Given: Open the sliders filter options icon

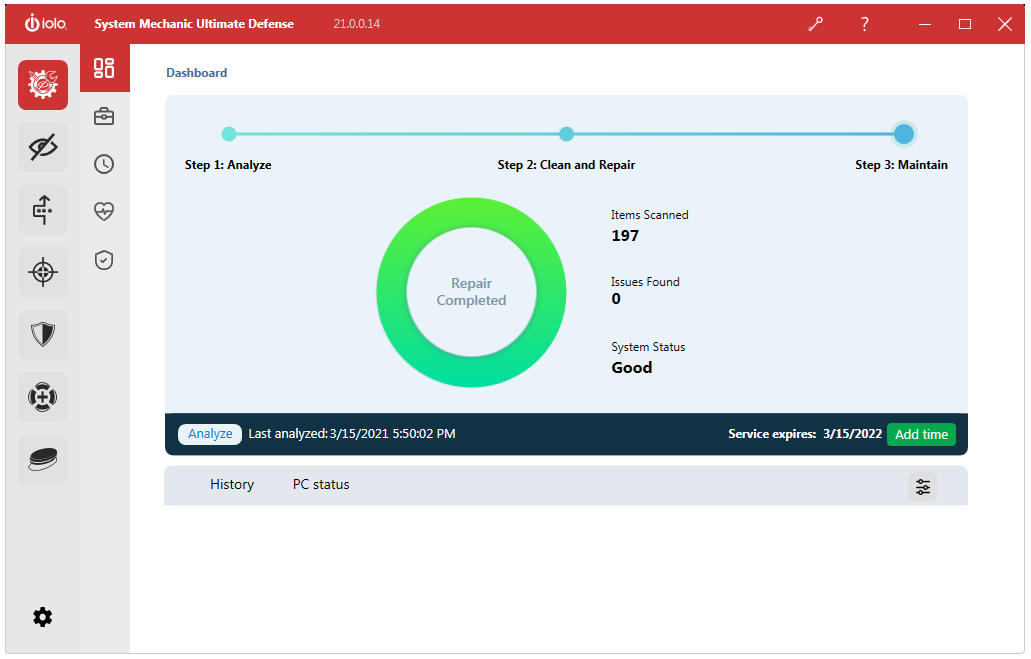Looking at the screenshot, I should point(923,487).
